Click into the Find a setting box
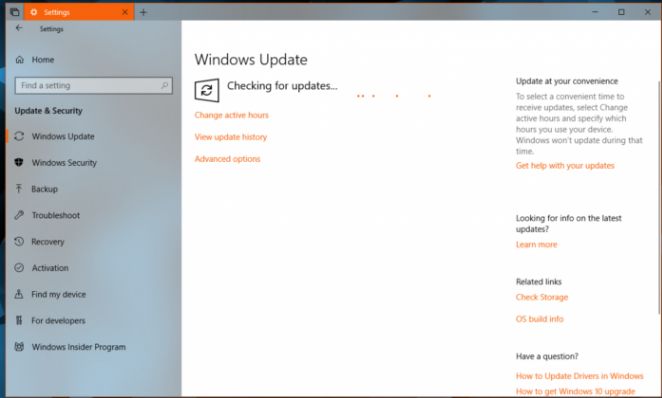Image resolution: width=662 pixels, height=398 pixels. click(x=94, y=85)
